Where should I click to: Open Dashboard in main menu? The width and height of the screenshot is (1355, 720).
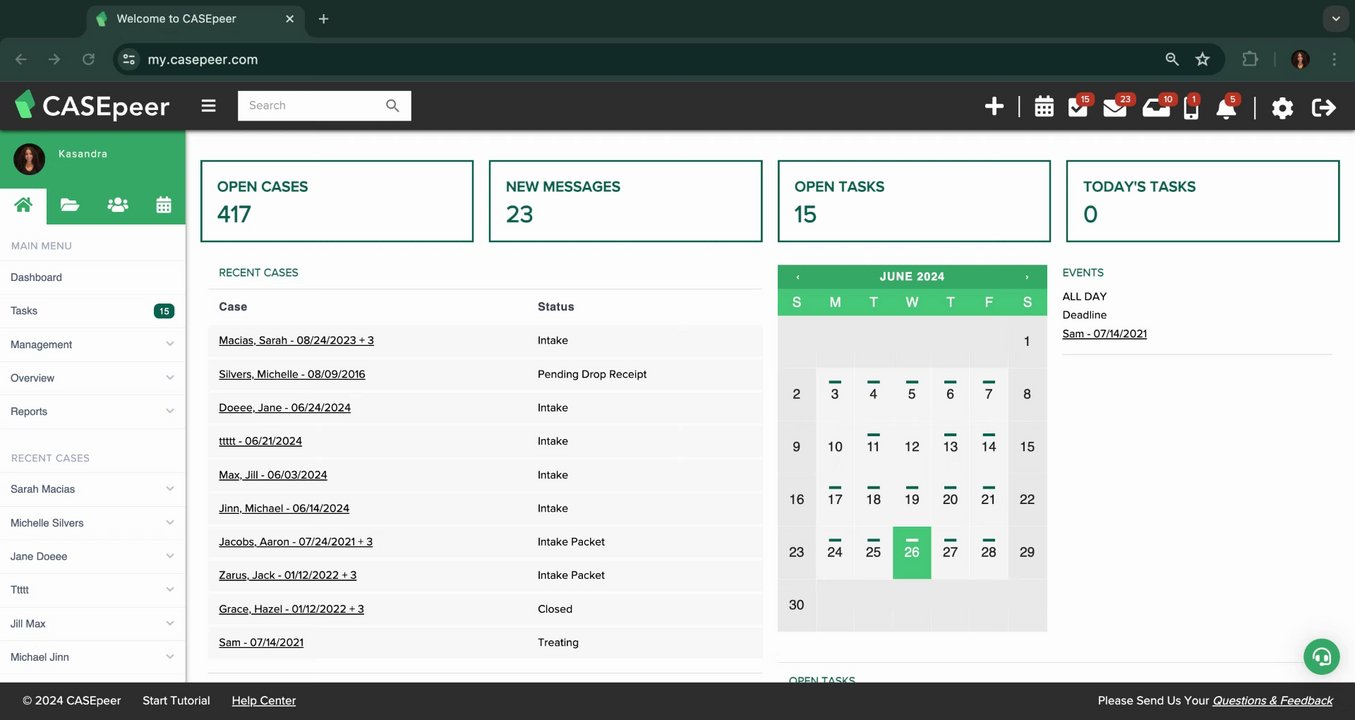[x=36, y=277]
